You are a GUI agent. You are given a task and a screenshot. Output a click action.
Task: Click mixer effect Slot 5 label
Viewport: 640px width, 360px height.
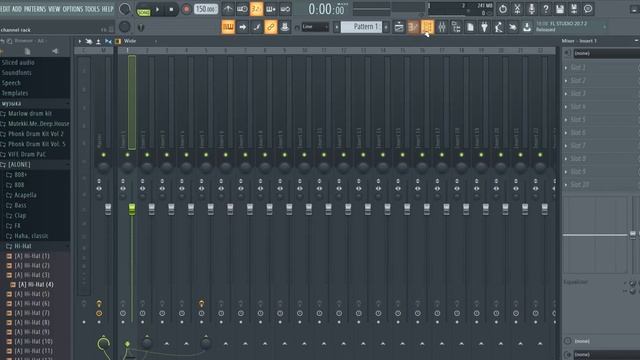tap(578, 120)
